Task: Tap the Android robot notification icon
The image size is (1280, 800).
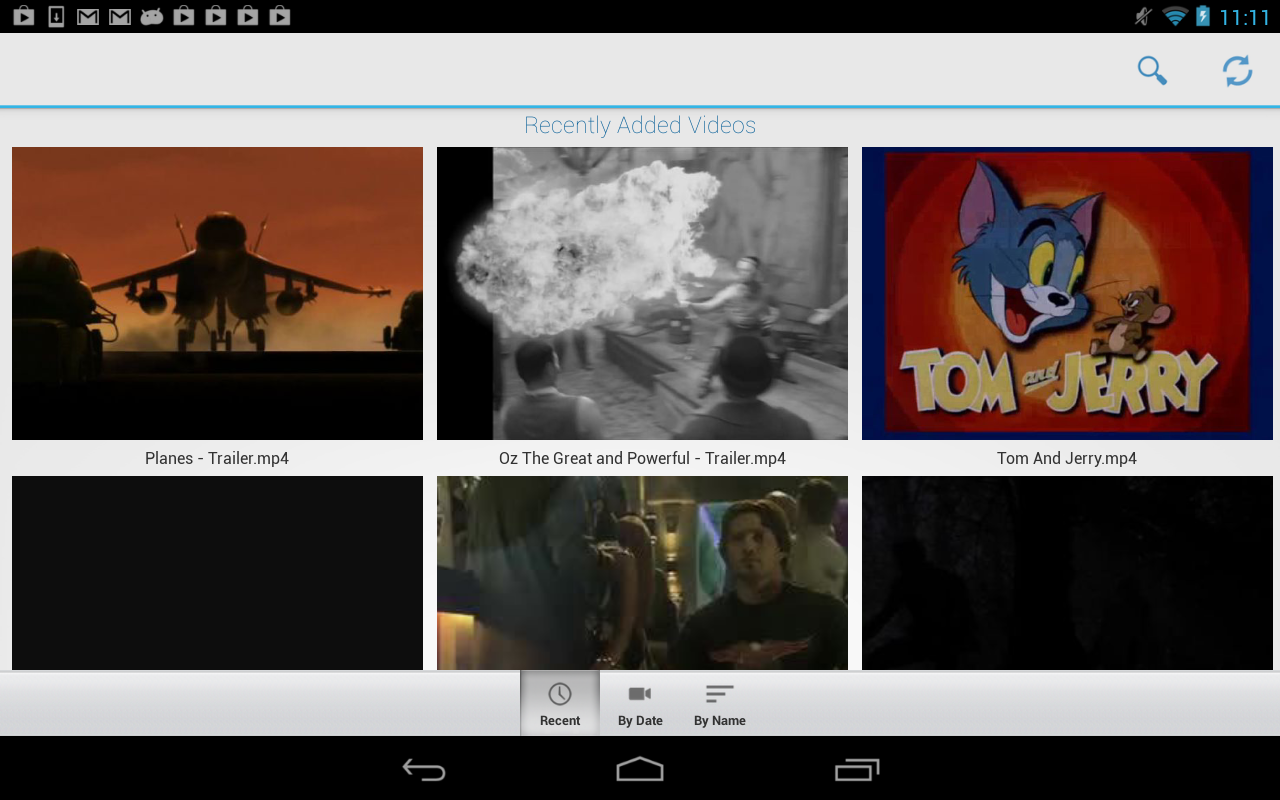Action: (152, 16)
